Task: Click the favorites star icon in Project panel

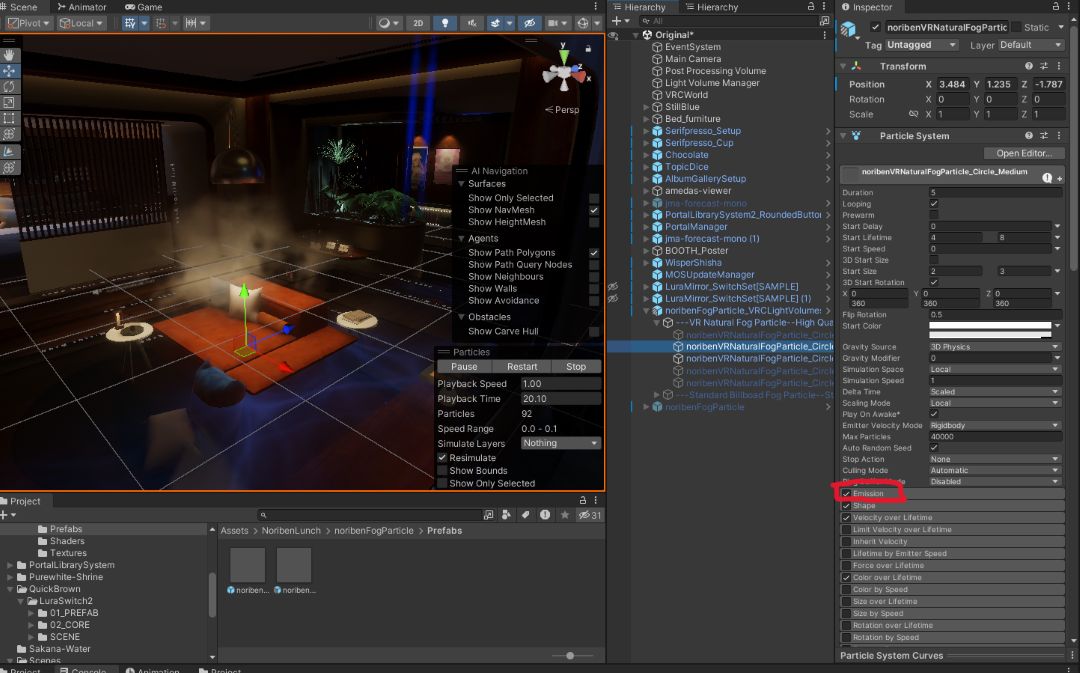Action: click(x=565, y=515)
